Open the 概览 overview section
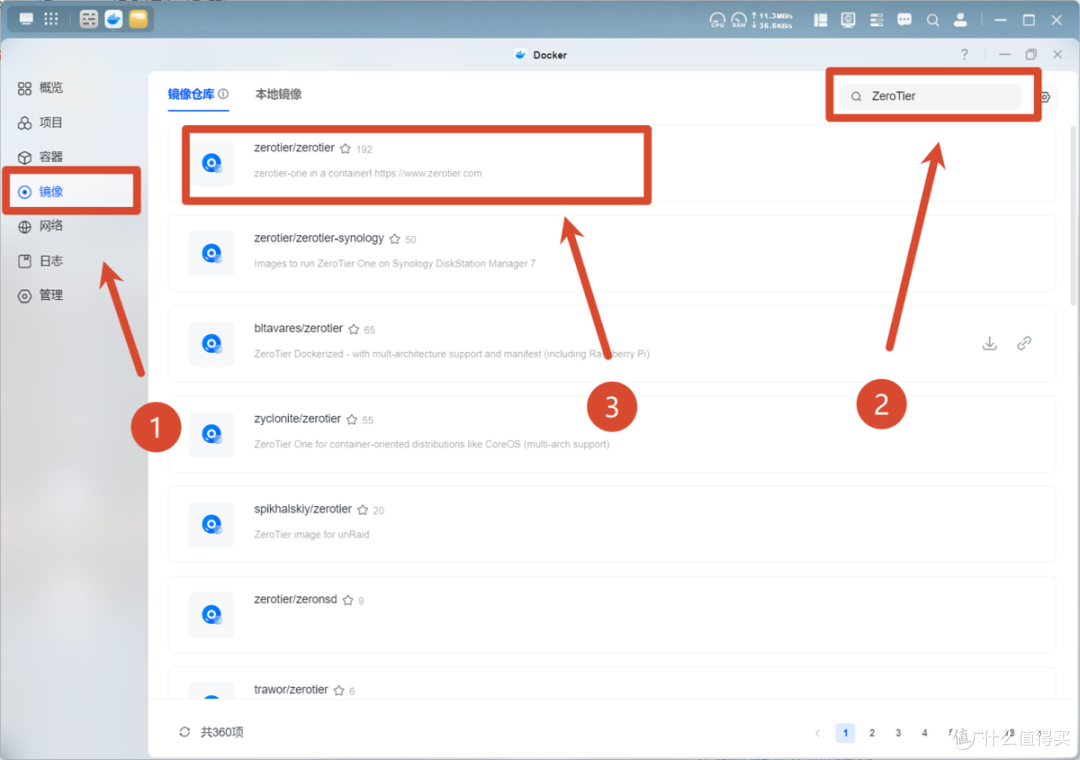Screen dimensions: 1080x760 (41, 88)
